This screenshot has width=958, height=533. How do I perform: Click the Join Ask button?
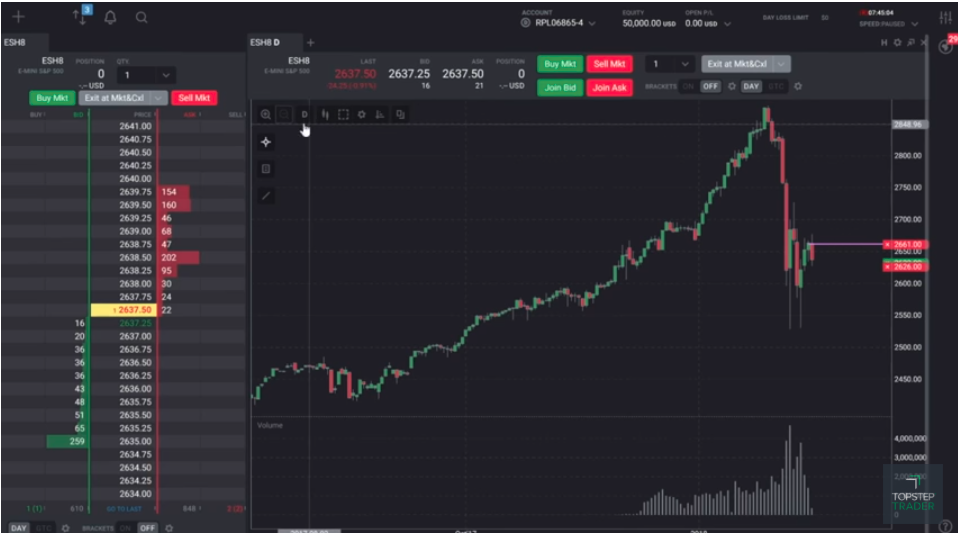(609, 87)
